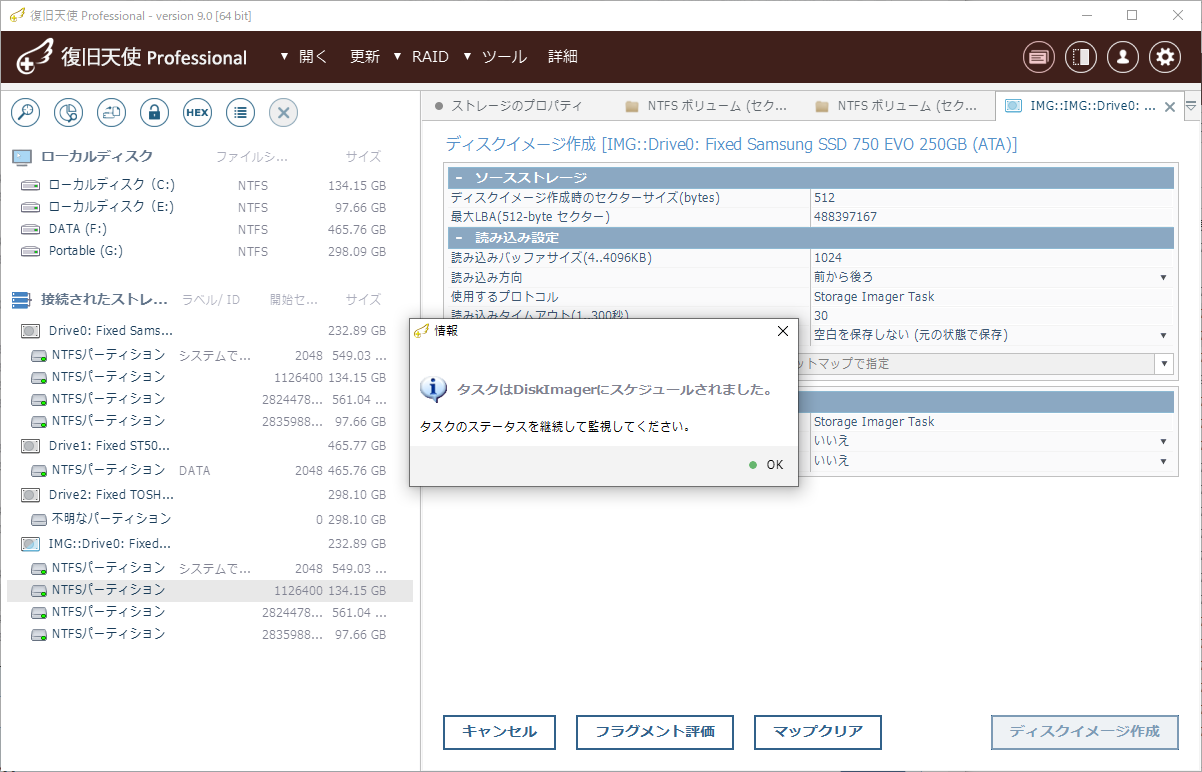Click the info icon in the dialog
Viewport: 1202px width, 772px height.
pyautogui.click(x=432, y=389)
